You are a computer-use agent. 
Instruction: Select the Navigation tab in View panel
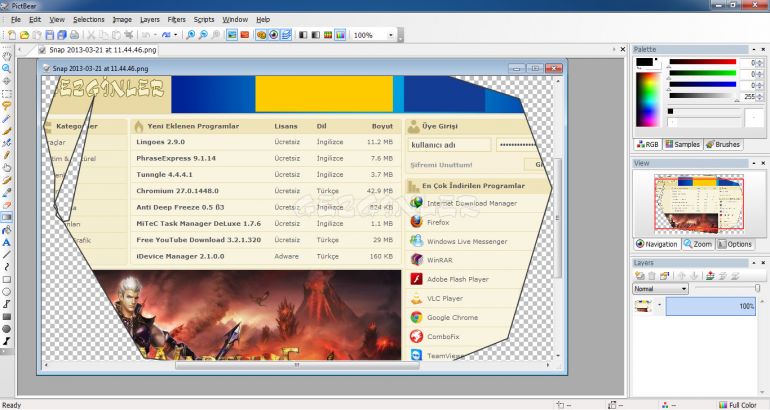tap(657, 244)
